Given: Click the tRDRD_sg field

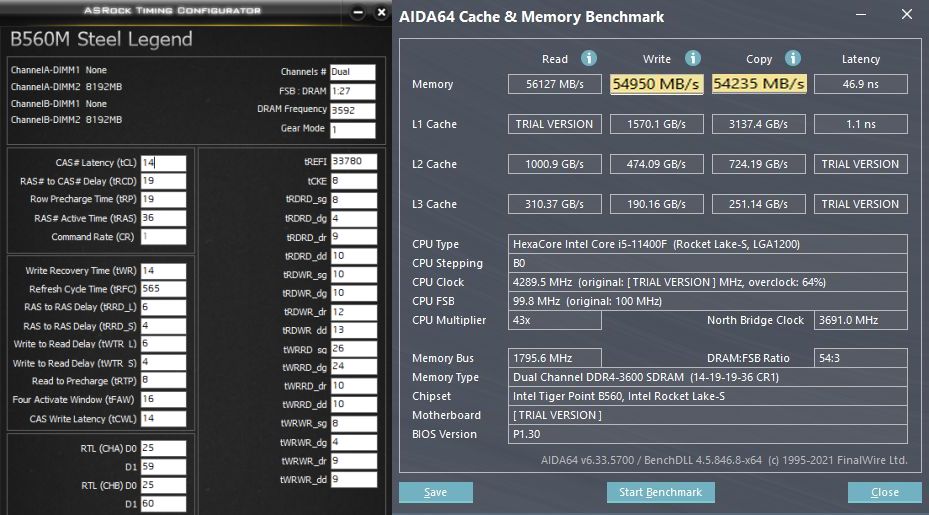Looking at the screenshot, I should [x=354, y=200].
